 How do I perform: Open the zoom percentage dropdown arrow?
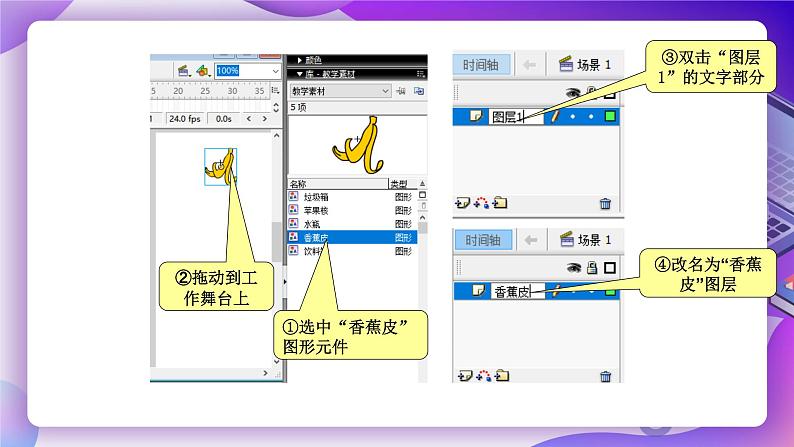click(275, 71)
